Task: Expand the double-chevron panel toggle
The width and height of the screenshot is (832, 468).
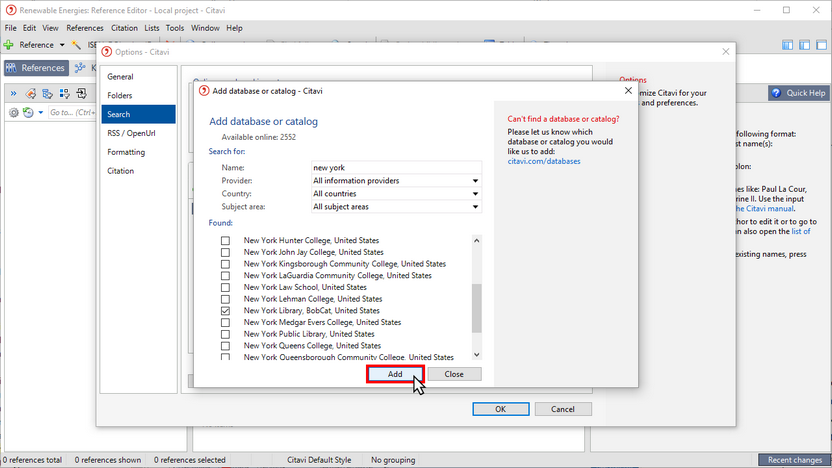Action: click(13, 94)
